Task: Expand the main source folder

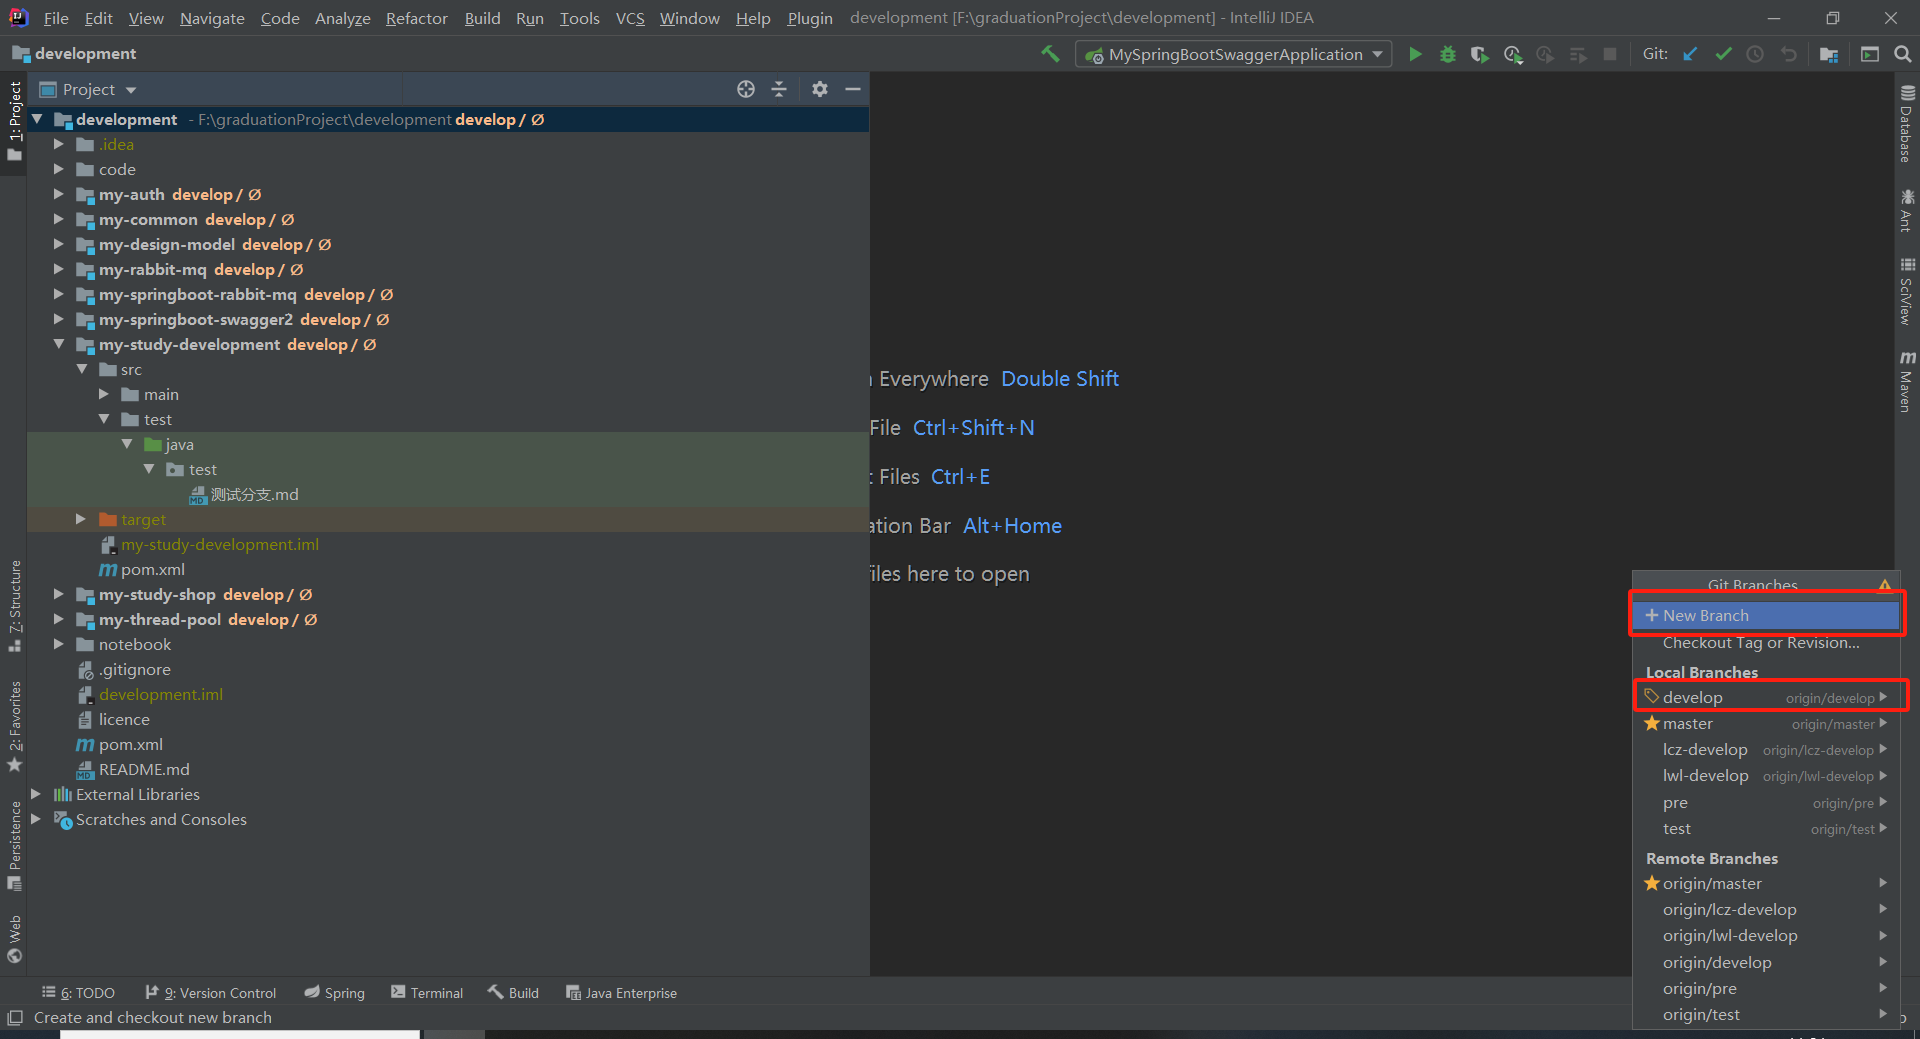Action: click(x=104, y=394)
